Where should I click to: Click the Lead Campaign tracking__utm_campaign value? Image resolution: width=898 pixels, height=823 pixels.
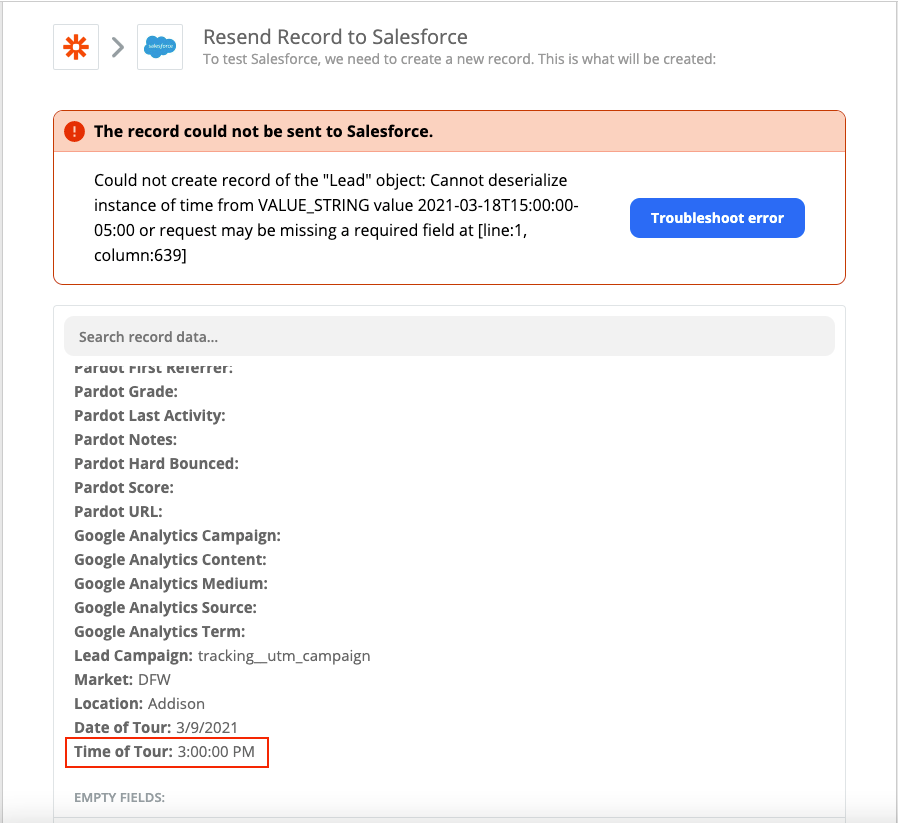point(284,656)
